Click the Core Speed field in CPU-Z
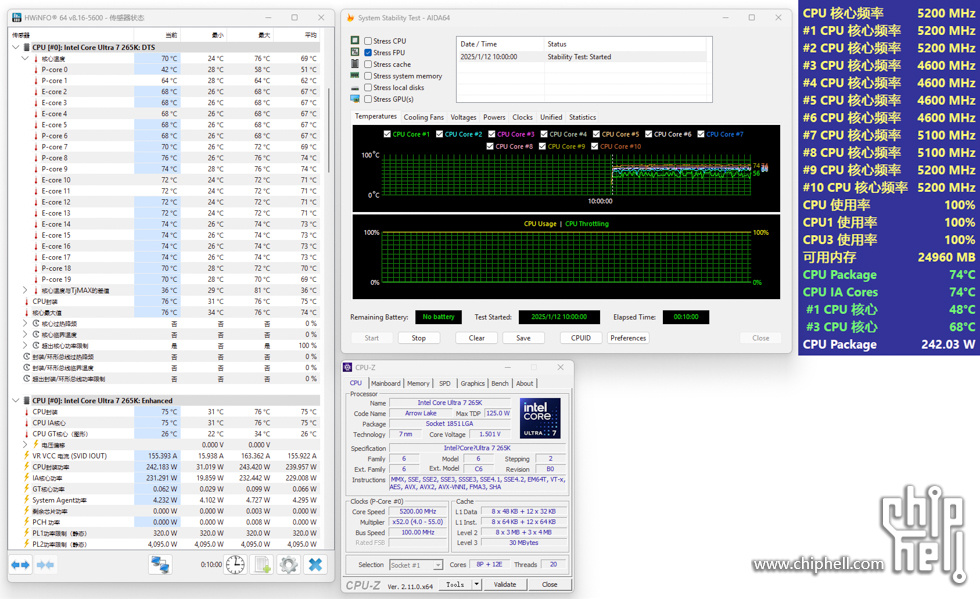Viewport: 980px width, 599px height. coord(418,511)
